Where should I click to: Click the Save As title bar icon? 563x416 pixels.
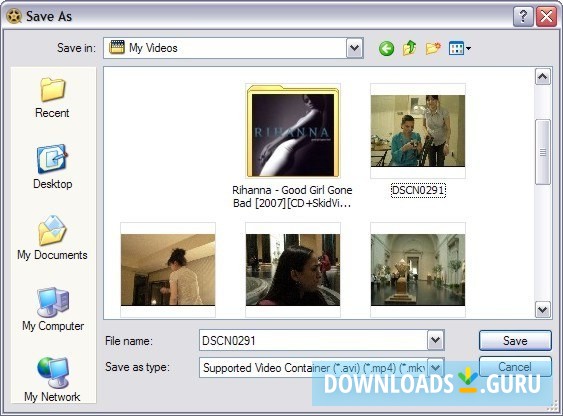pos(14,17)
